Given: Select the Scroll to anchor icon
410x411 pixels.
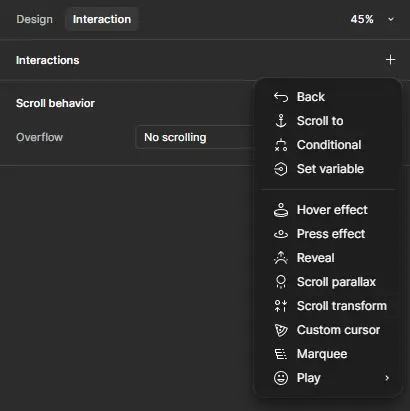Looking at the screenshot, I should [281, 121].
